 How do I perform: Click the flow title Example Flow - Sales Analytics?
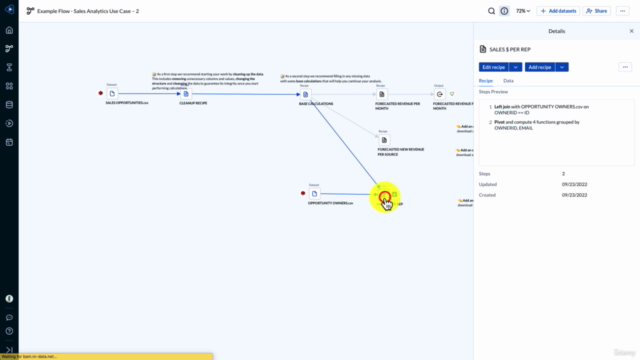(88, 11)
